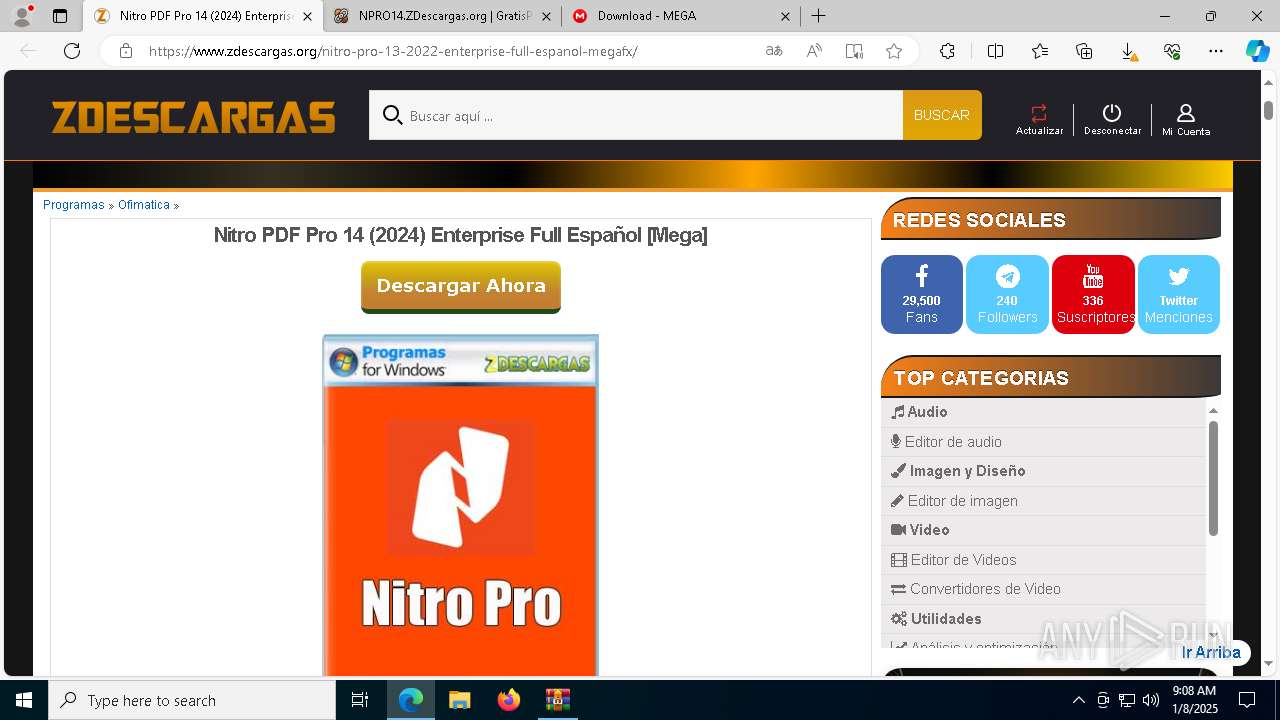
Task: Click the read aloud icon in address bar
Action: (814, 51)
